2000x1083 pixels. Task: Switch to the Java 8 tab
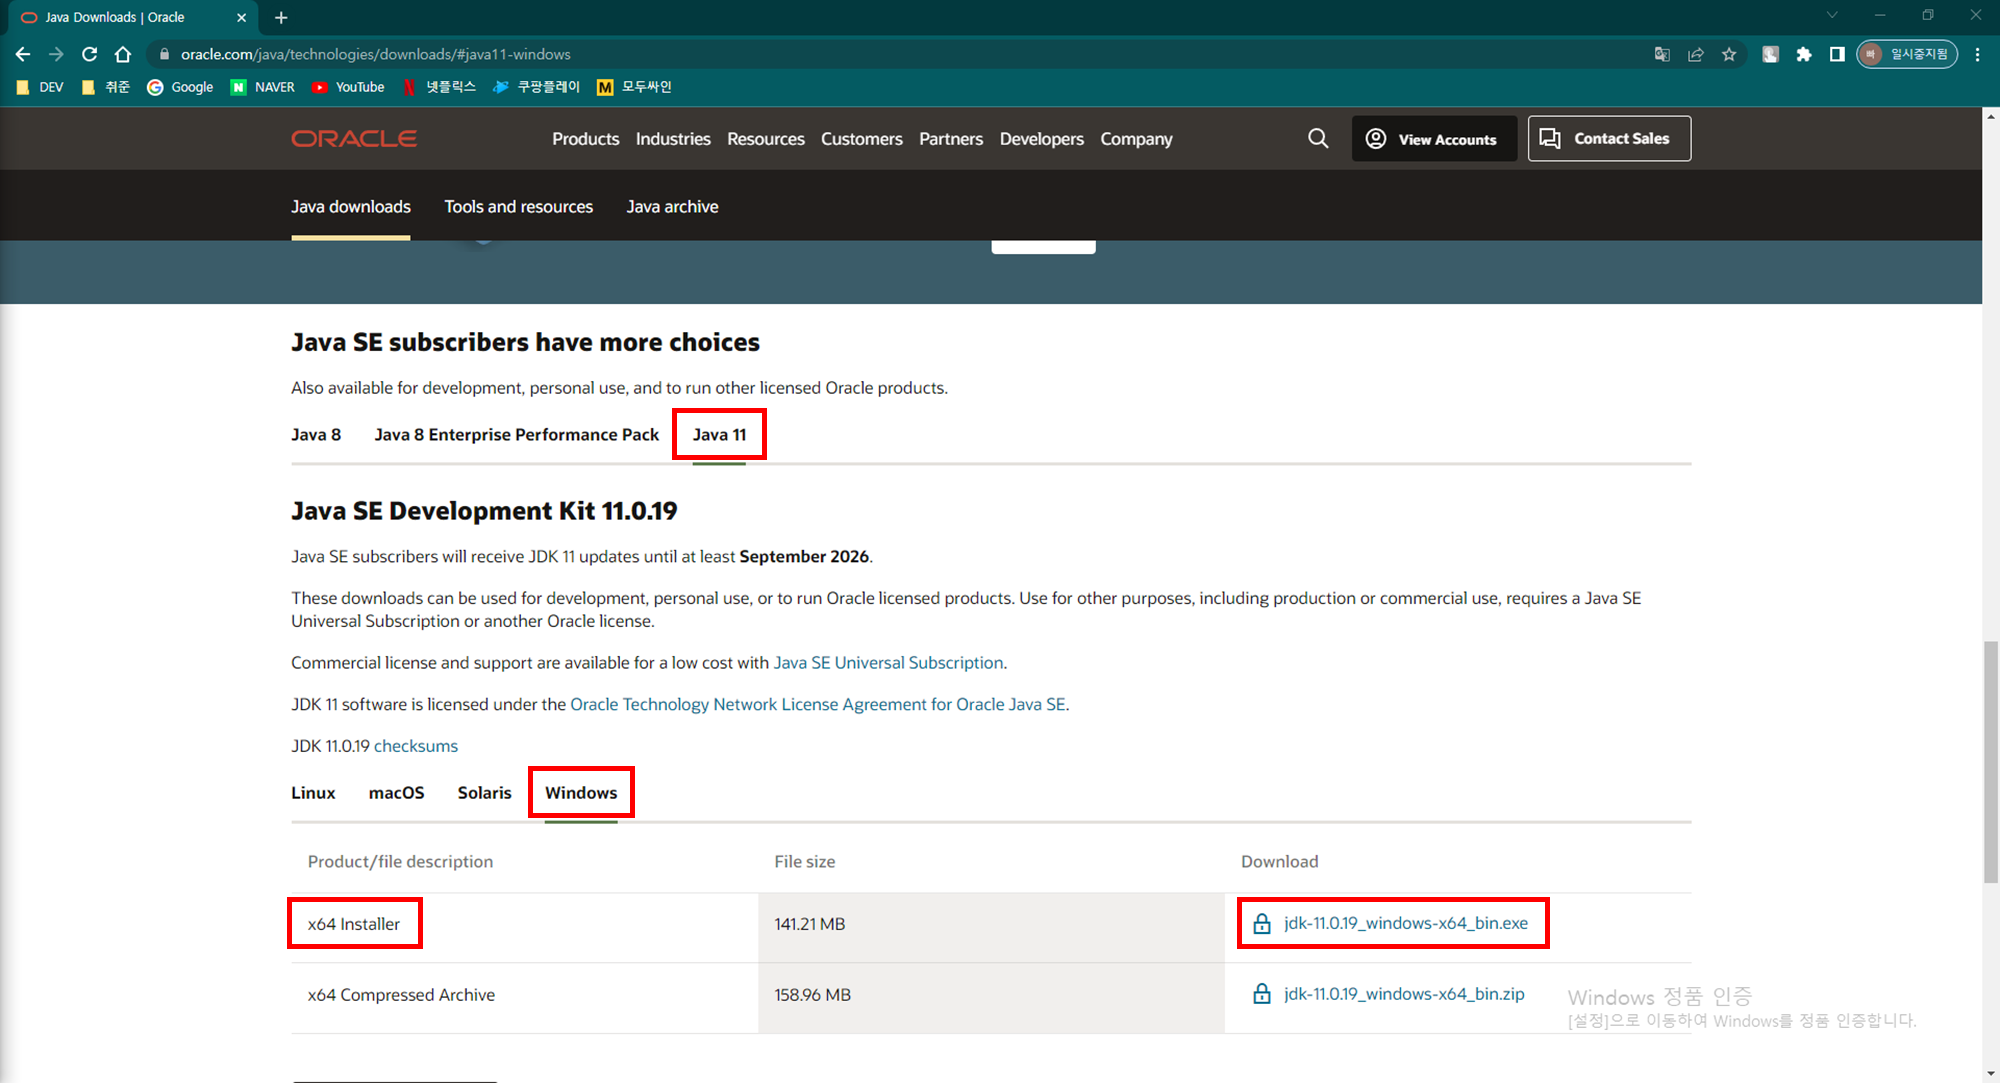316,435
